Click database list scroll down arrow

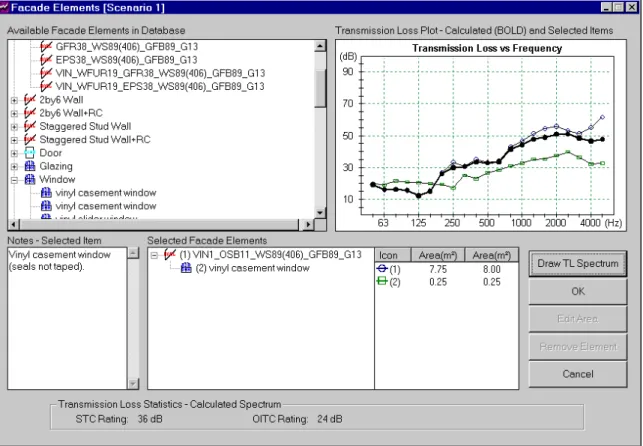point(320,212)
